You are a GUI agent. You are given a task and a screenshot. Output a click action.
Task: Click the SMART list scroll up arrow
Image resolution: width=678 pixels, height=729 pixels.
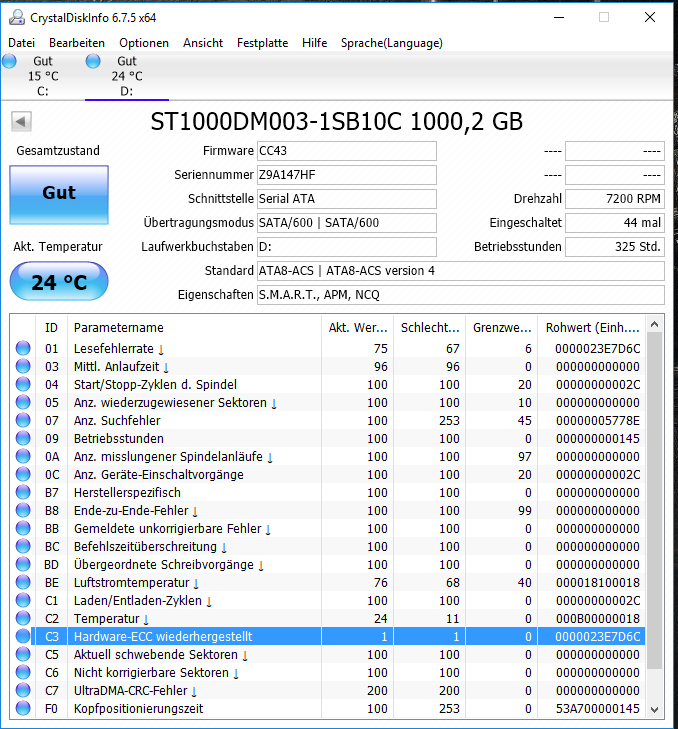coord(655,325)
